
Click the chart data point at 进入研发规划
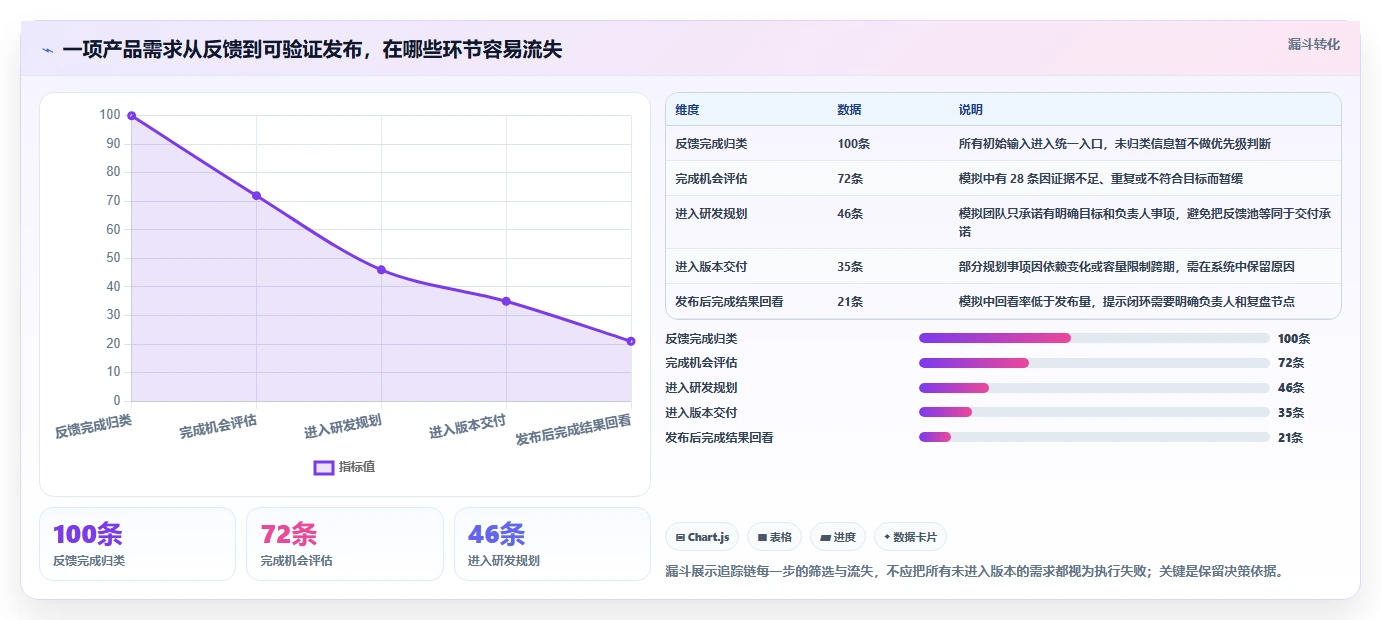pos(381,270)
